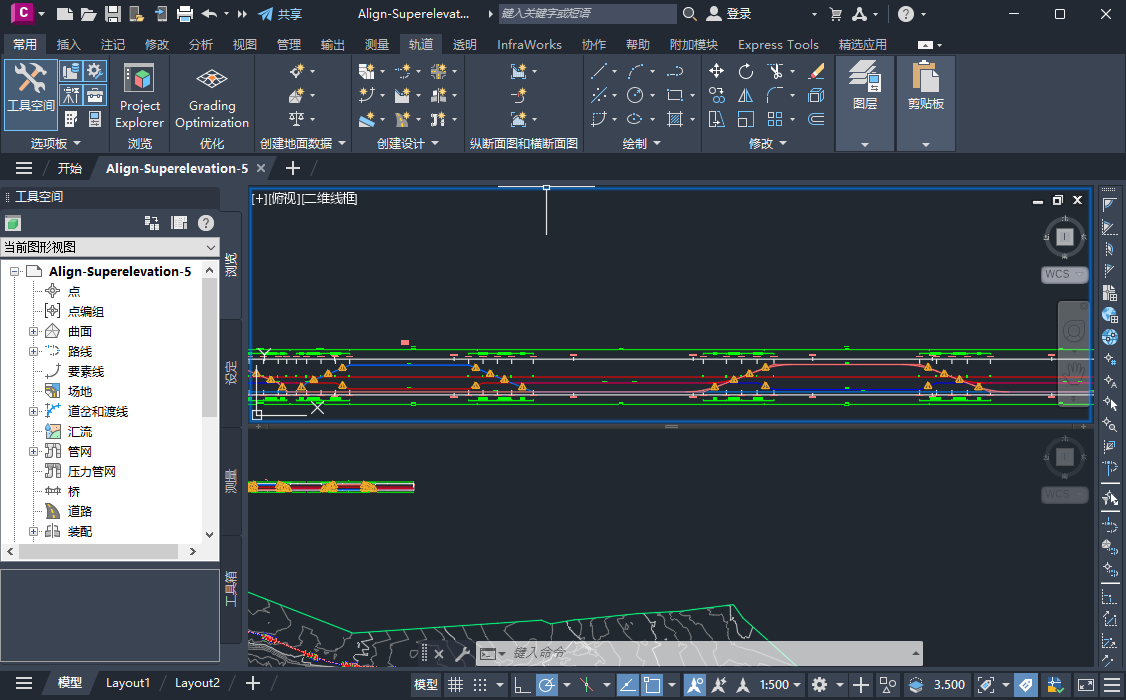Activate the 工具空间 (Toolspace) button
1126x700 pixels.
31,95
